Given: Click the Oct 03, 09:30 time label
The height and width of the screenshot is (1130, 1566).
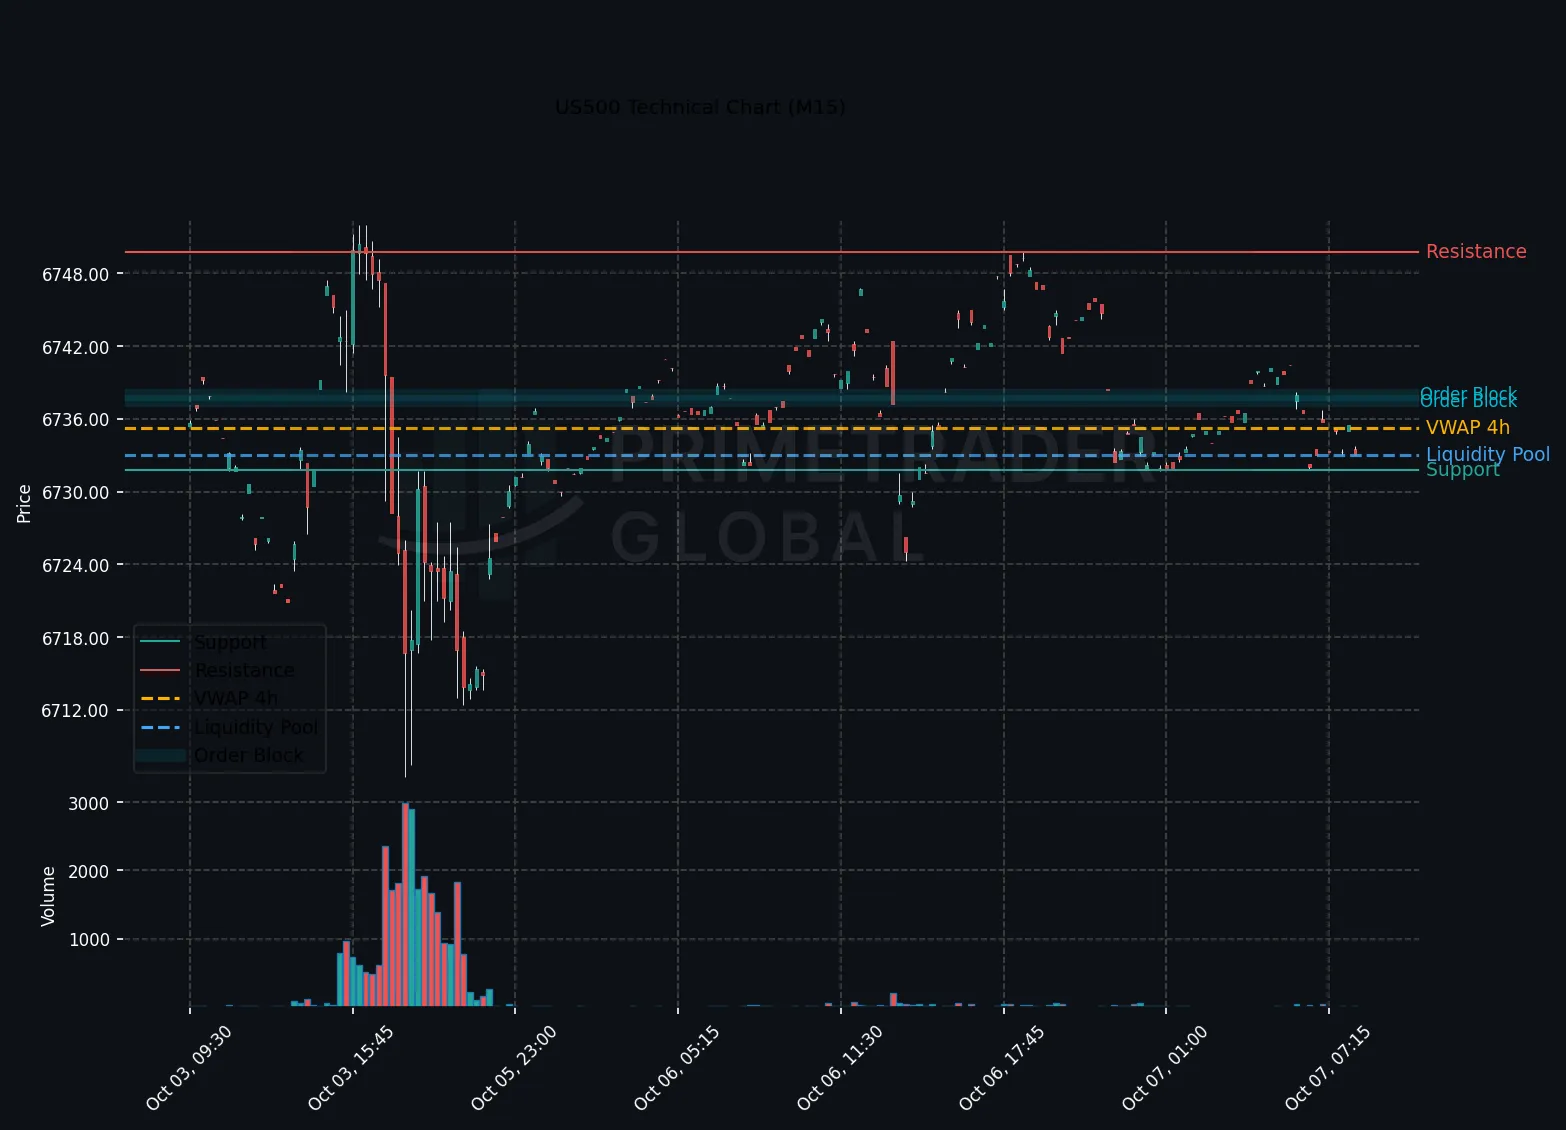Looking at the screenshot, I should tap(189, 1067).
